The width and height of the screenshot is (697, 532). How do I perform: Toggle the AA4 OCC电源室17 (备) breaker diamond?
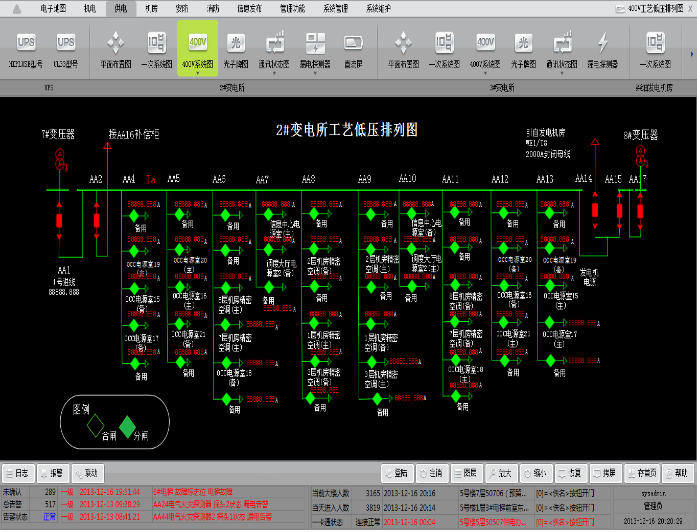click(x=134, y=326)
